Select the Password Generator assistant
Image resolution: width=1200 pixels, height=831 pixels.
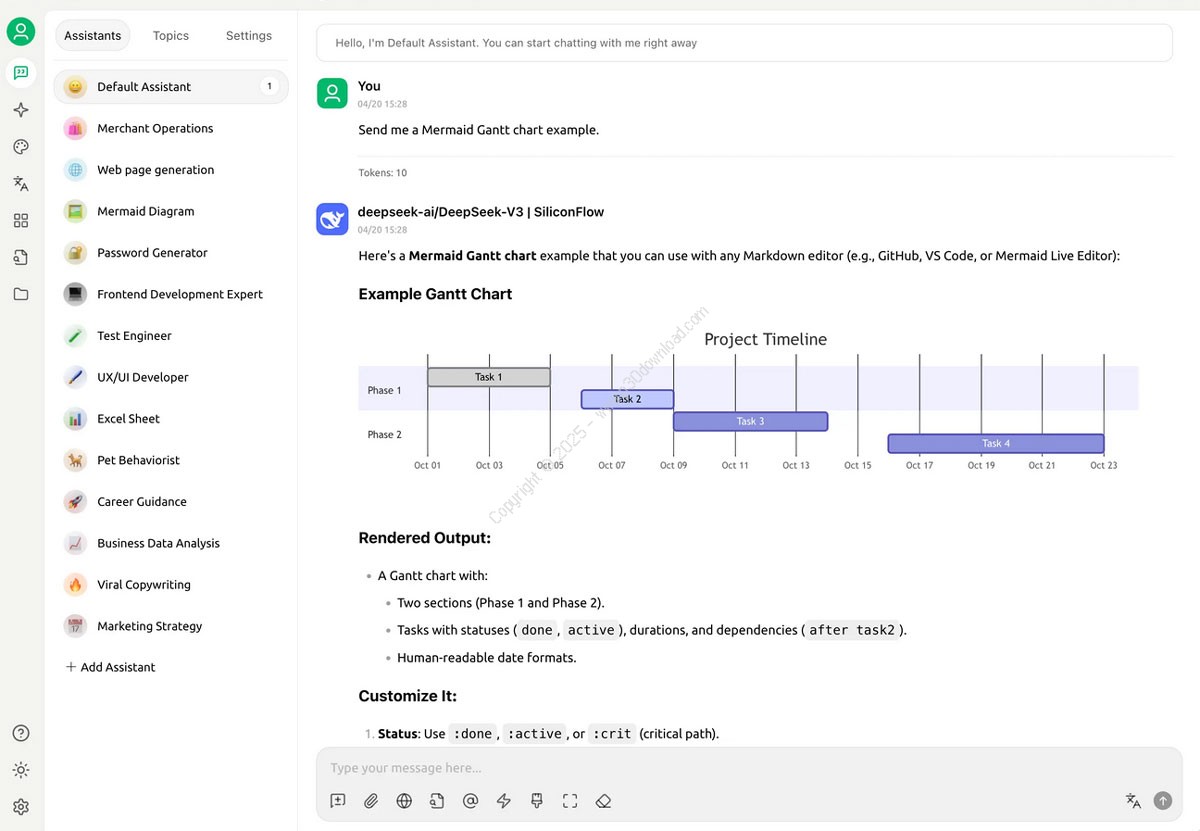coord(171,253)
